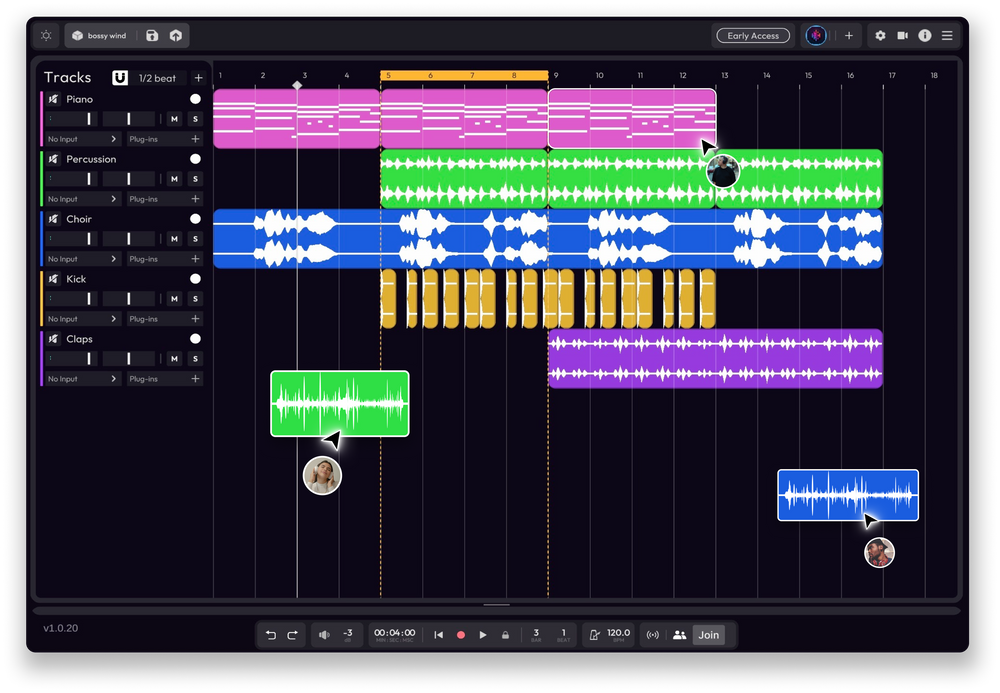The height and width of the screenshot is (693, 1000).
Task: Click the Early Access button
Action: (x=753, y=36)
